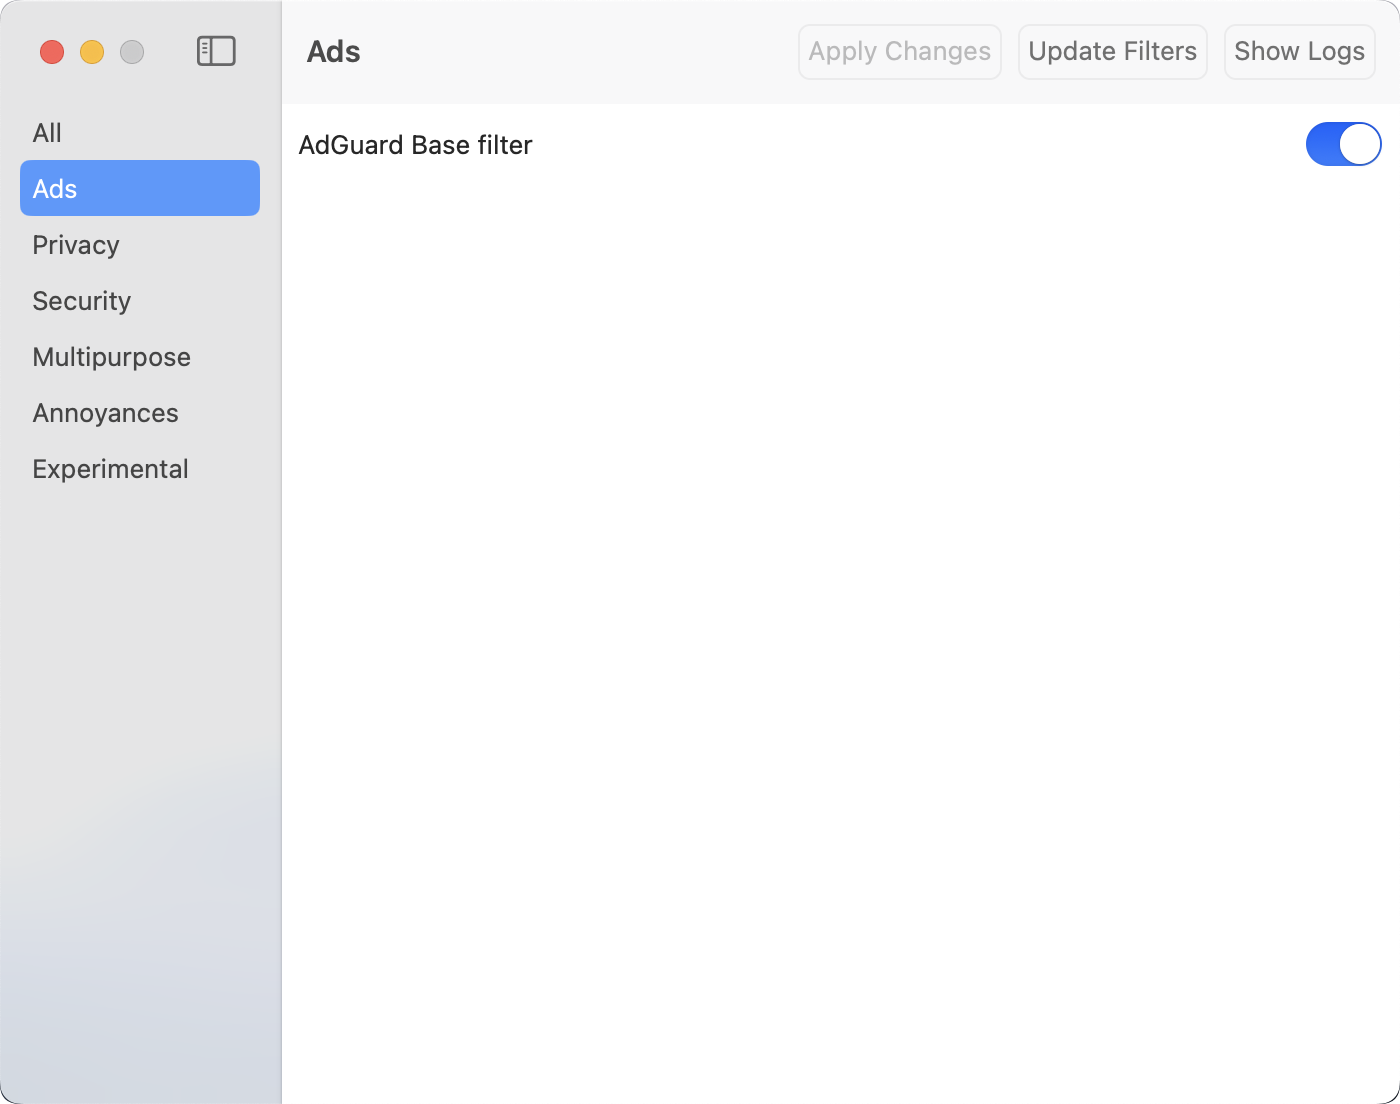Toggle the sidebar visibility icon

click(216, 51)
